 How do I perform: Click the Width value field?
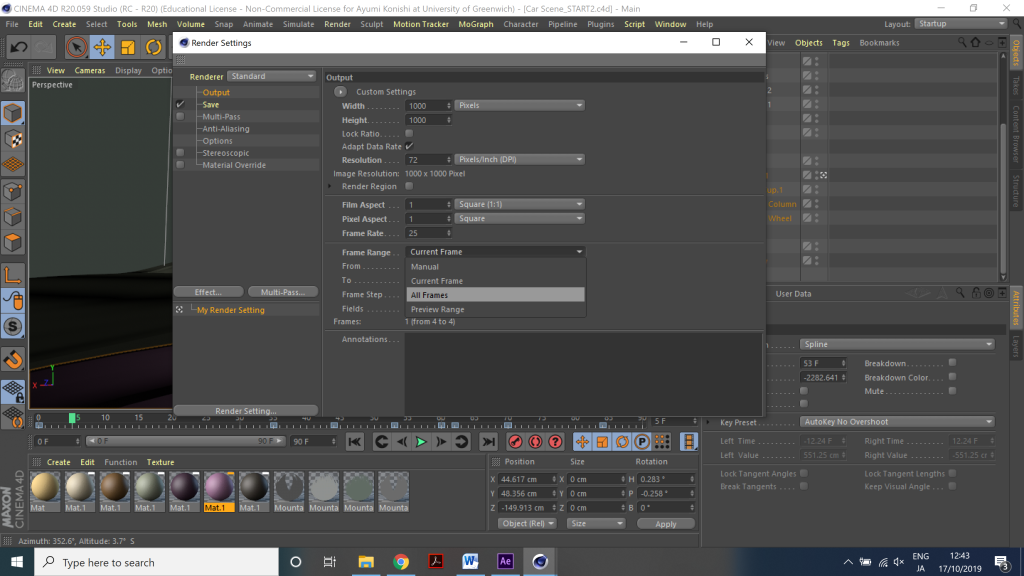click(x=428, y=106)
